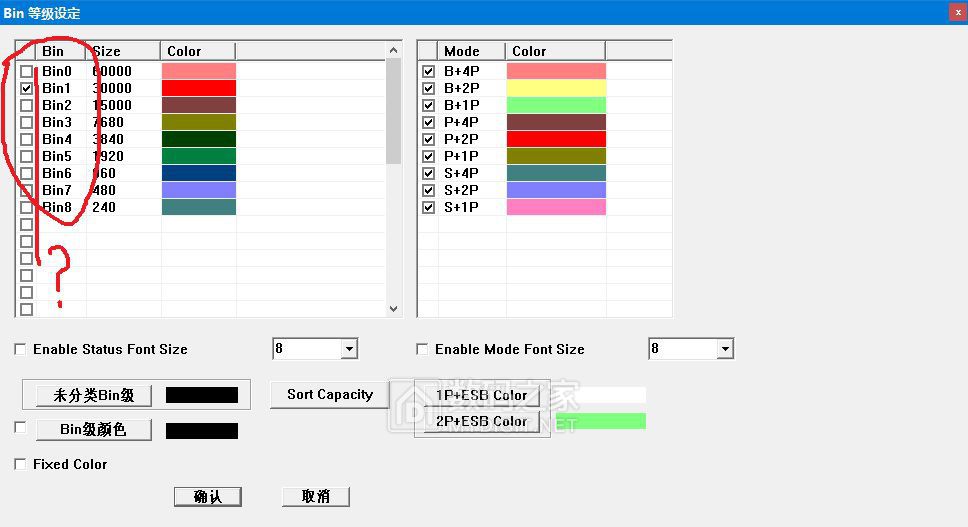The image size is (968, 527).
Task: Close the Bin 等级设定 dialog
Action: pyautogui.click(x=957, y=11)
